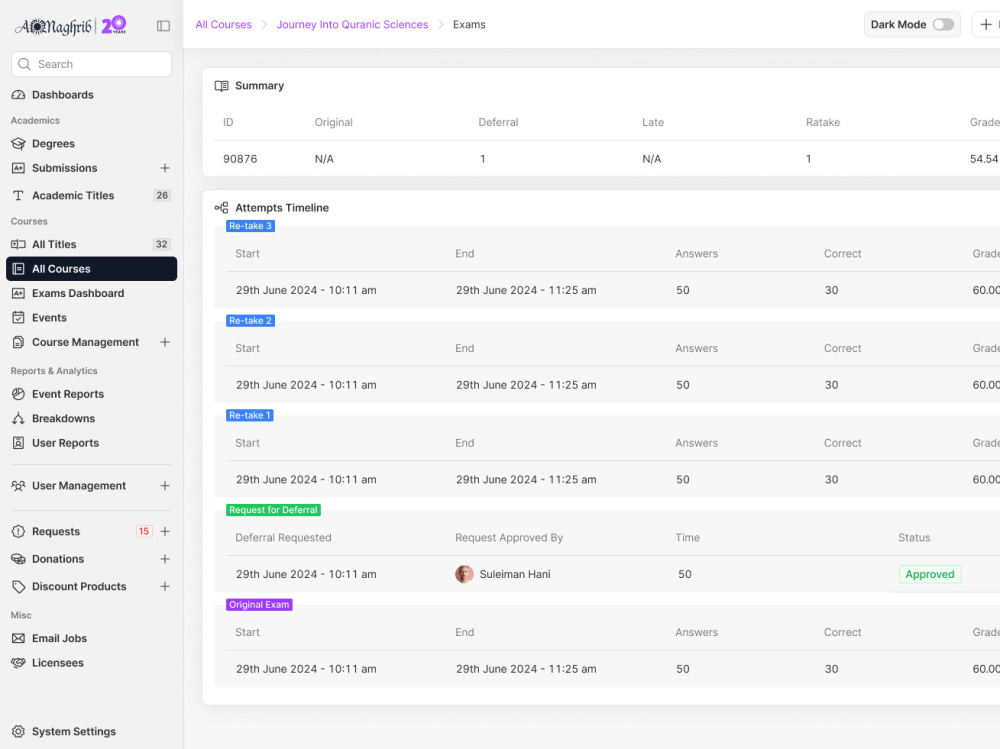Click the Re-take 2 tag
The width and height of the screenshot is (1000, 749).
coord(250,320)
